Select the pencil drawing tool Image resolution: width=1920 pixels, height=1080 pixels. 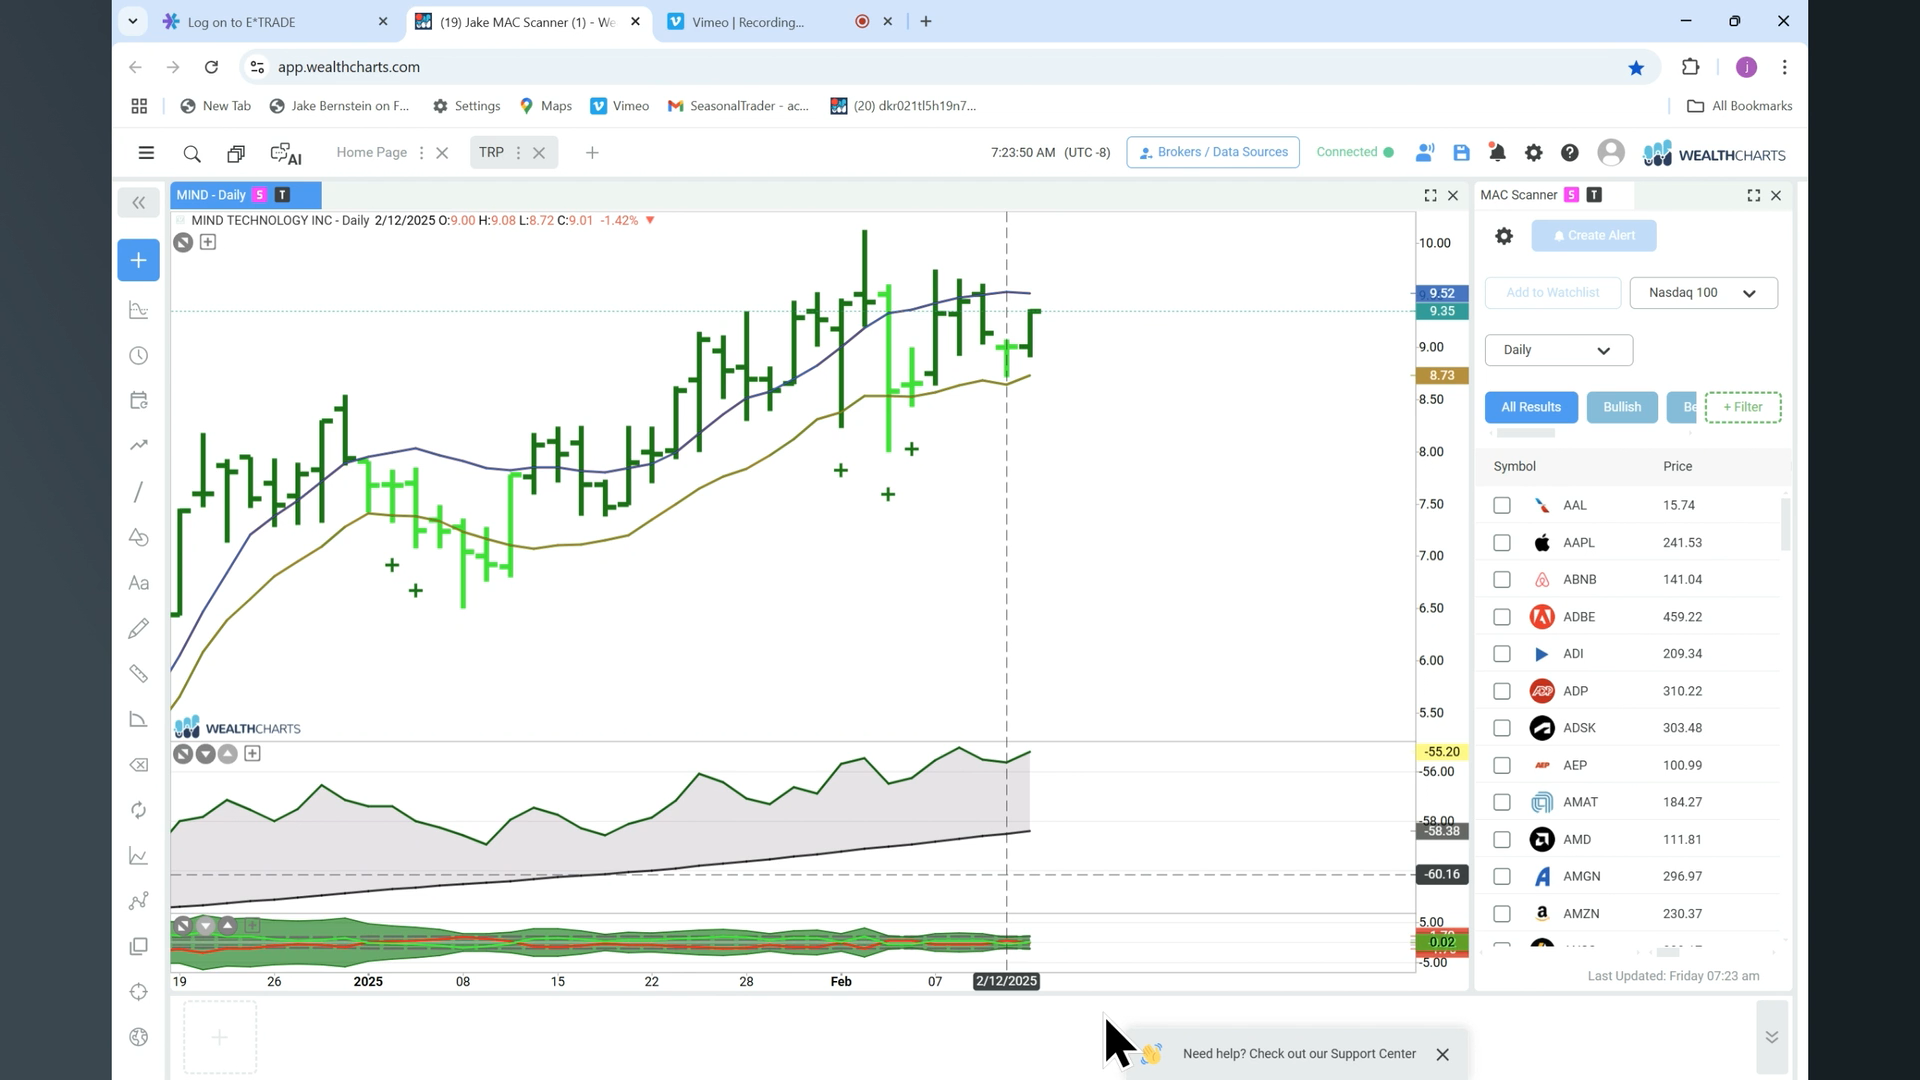(139, 628)
